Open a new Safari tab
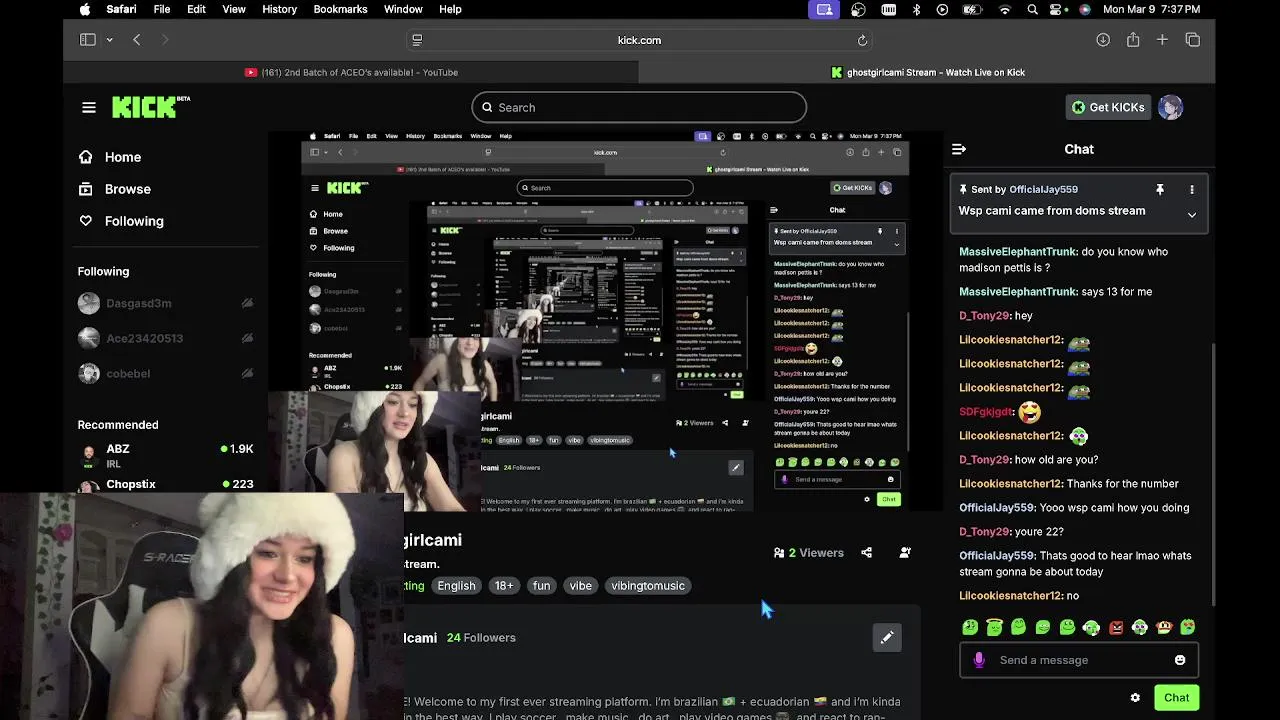 1162,40
